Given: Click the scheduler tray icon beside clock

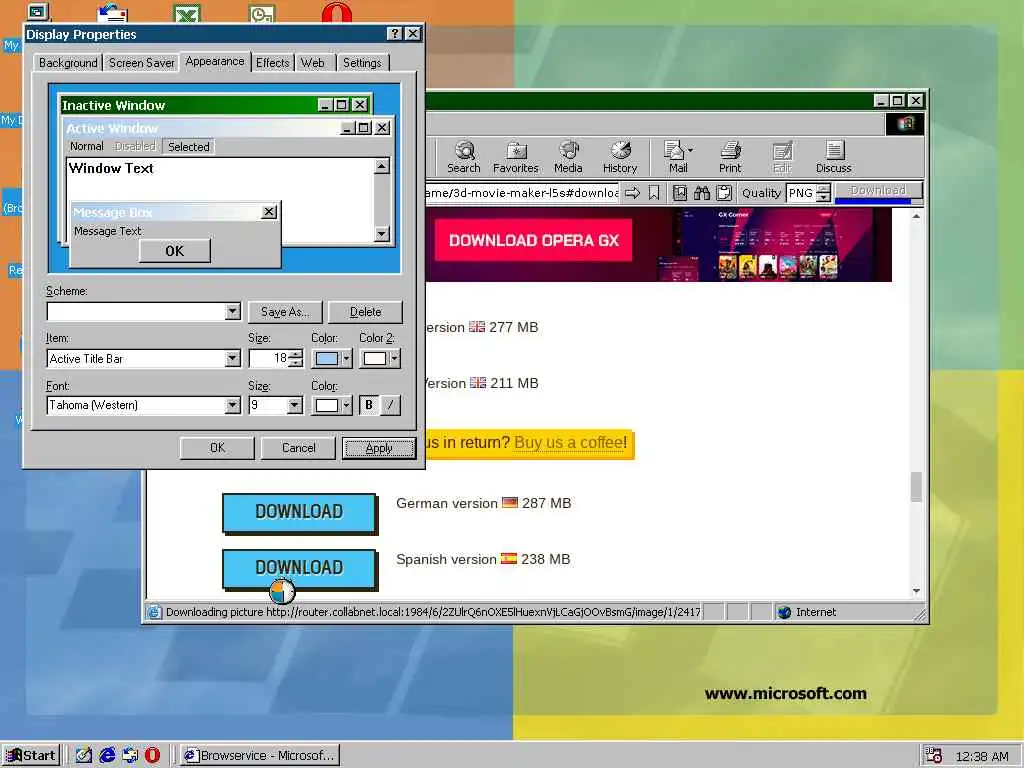Looking at the screenshot, I should 934,756.
